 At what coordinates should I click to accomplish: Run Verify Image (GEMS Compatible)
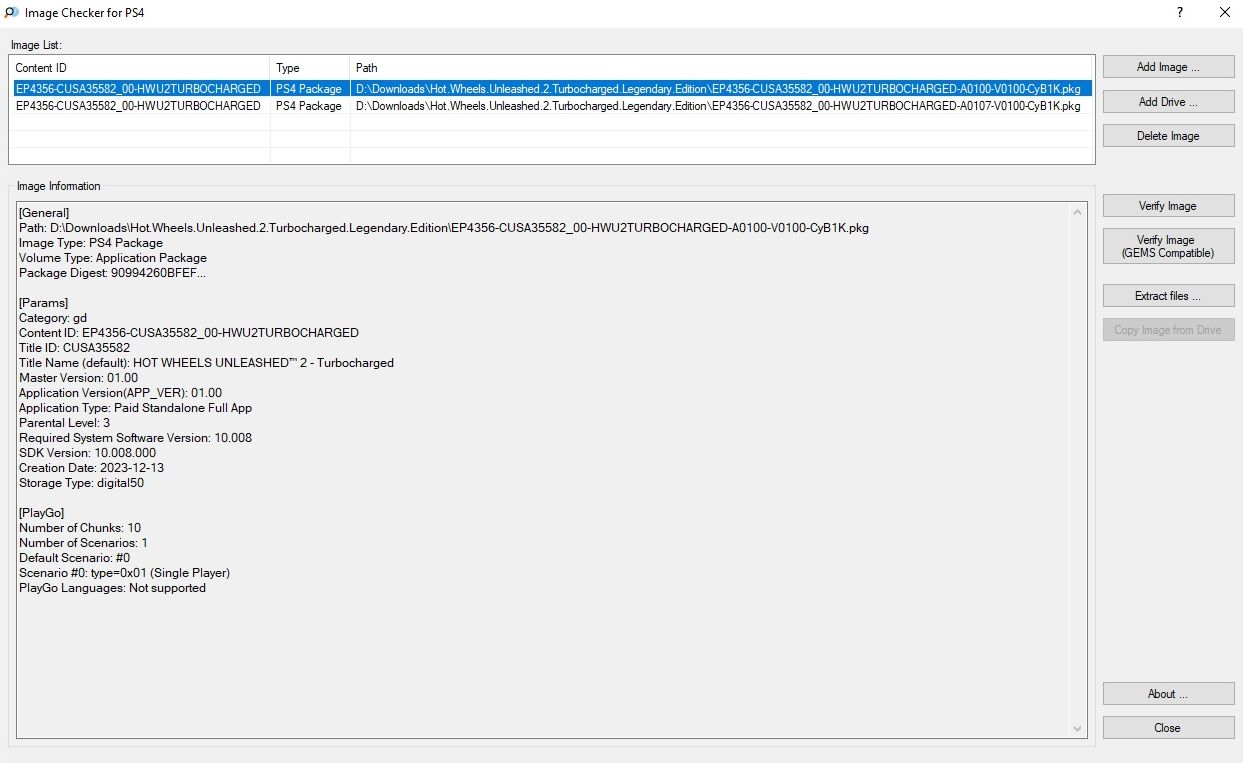click(x=1168, y=246)
